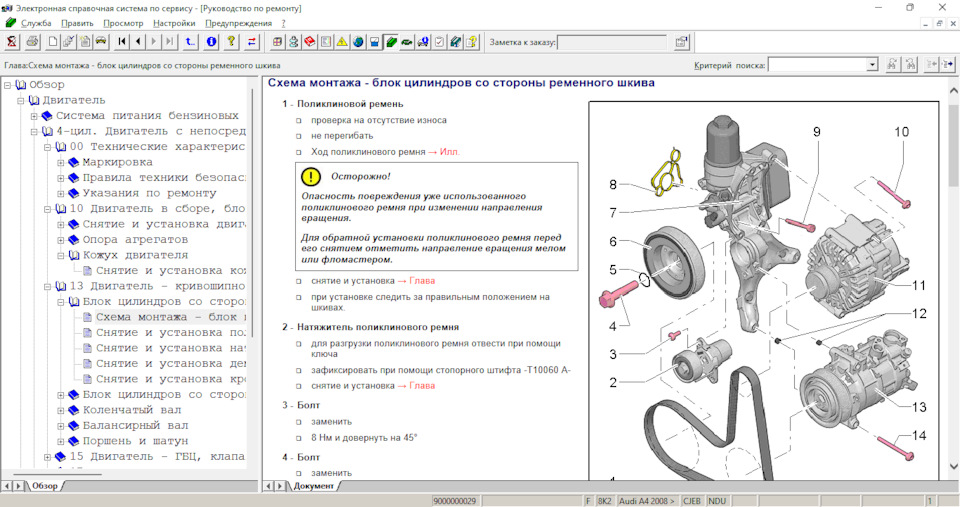Viewport: 960px width, 507px height.
Task: Click 'NDU' in the status bar
Action: tap(717, 501)
